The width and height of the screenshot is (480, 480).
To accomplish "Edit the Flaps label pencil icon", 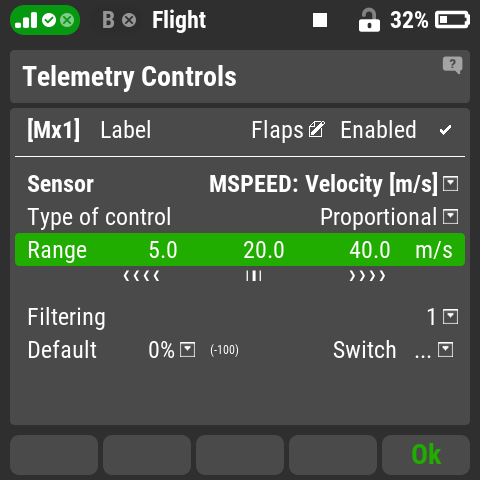I will (x=316, y=129).
